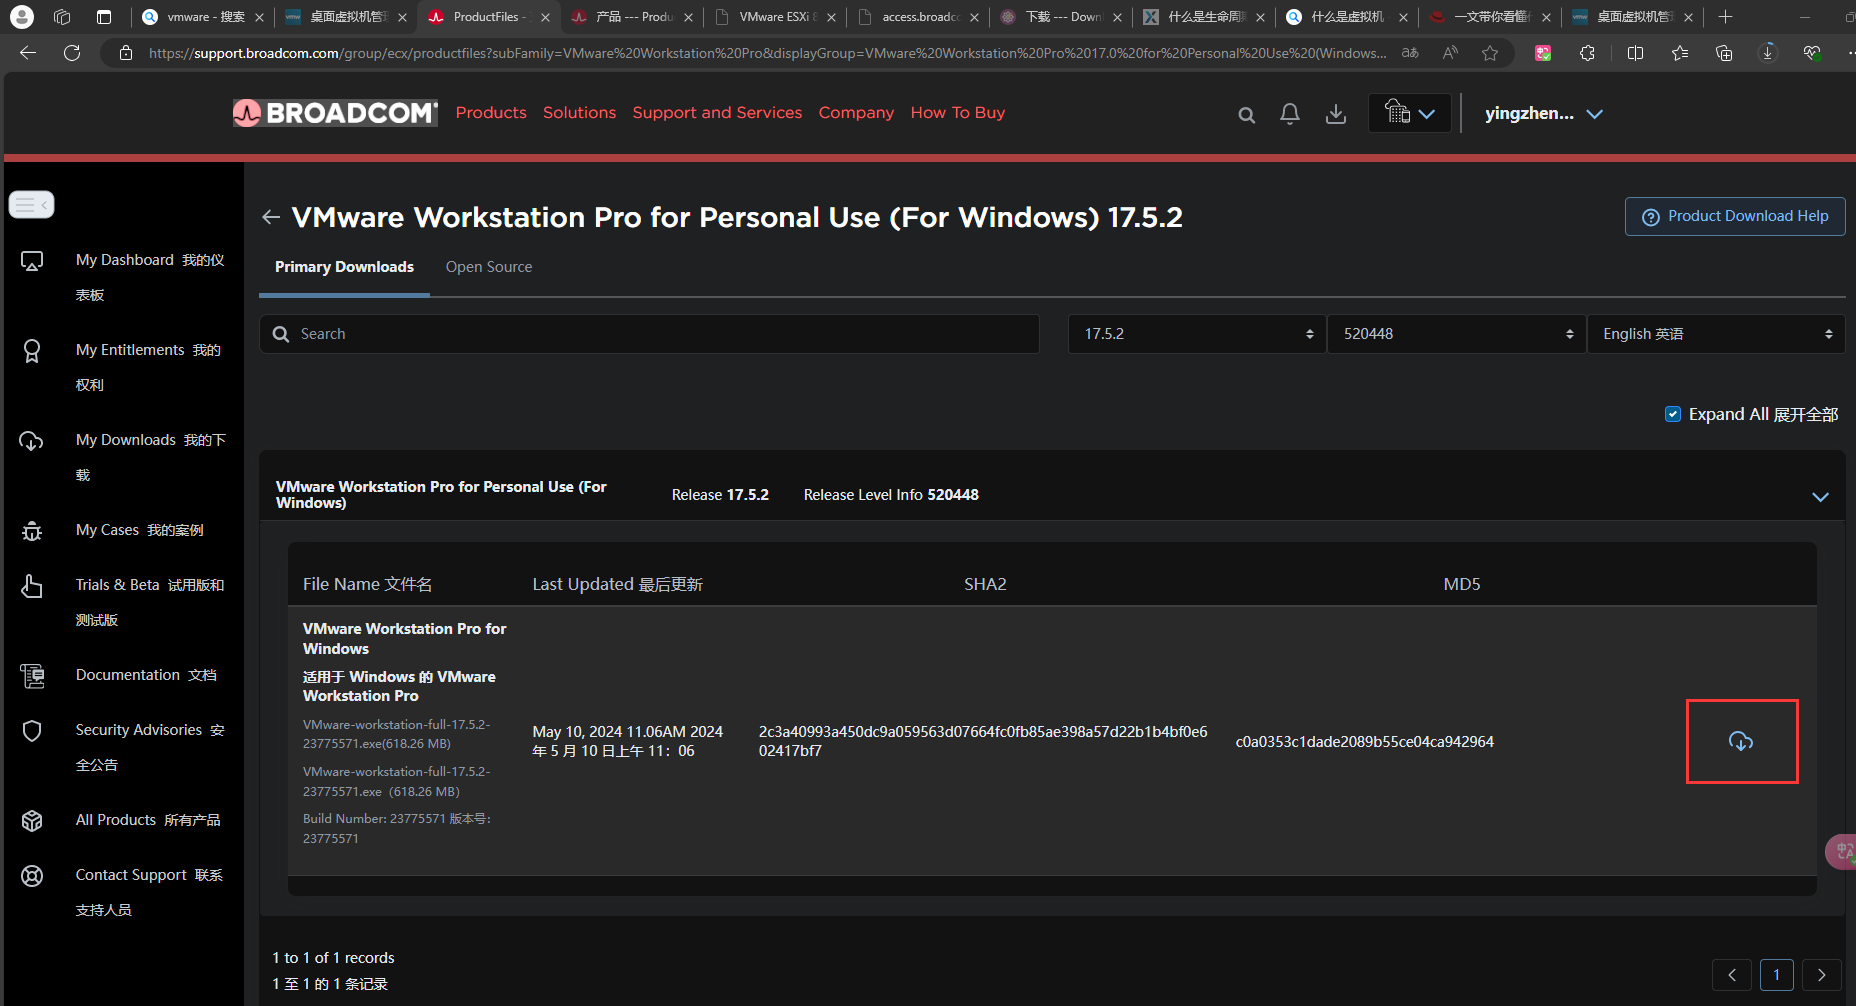Image resolution: width=1856 pixels, height=1006 pixels.
Task: Switch to the "access.broadcom" browser tab
Action: click(917, 17)
